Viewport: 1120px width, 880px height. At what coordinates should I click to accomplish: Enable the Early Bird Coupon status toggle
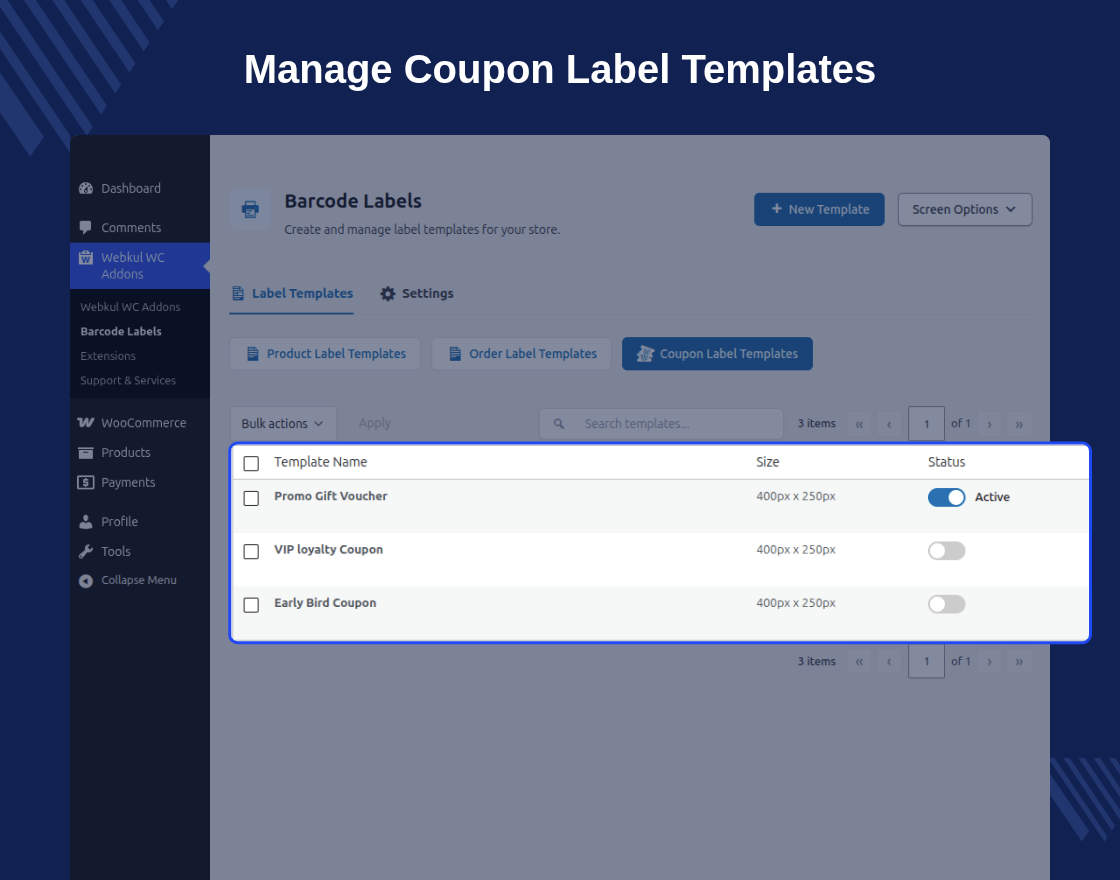tap(946, 604)
